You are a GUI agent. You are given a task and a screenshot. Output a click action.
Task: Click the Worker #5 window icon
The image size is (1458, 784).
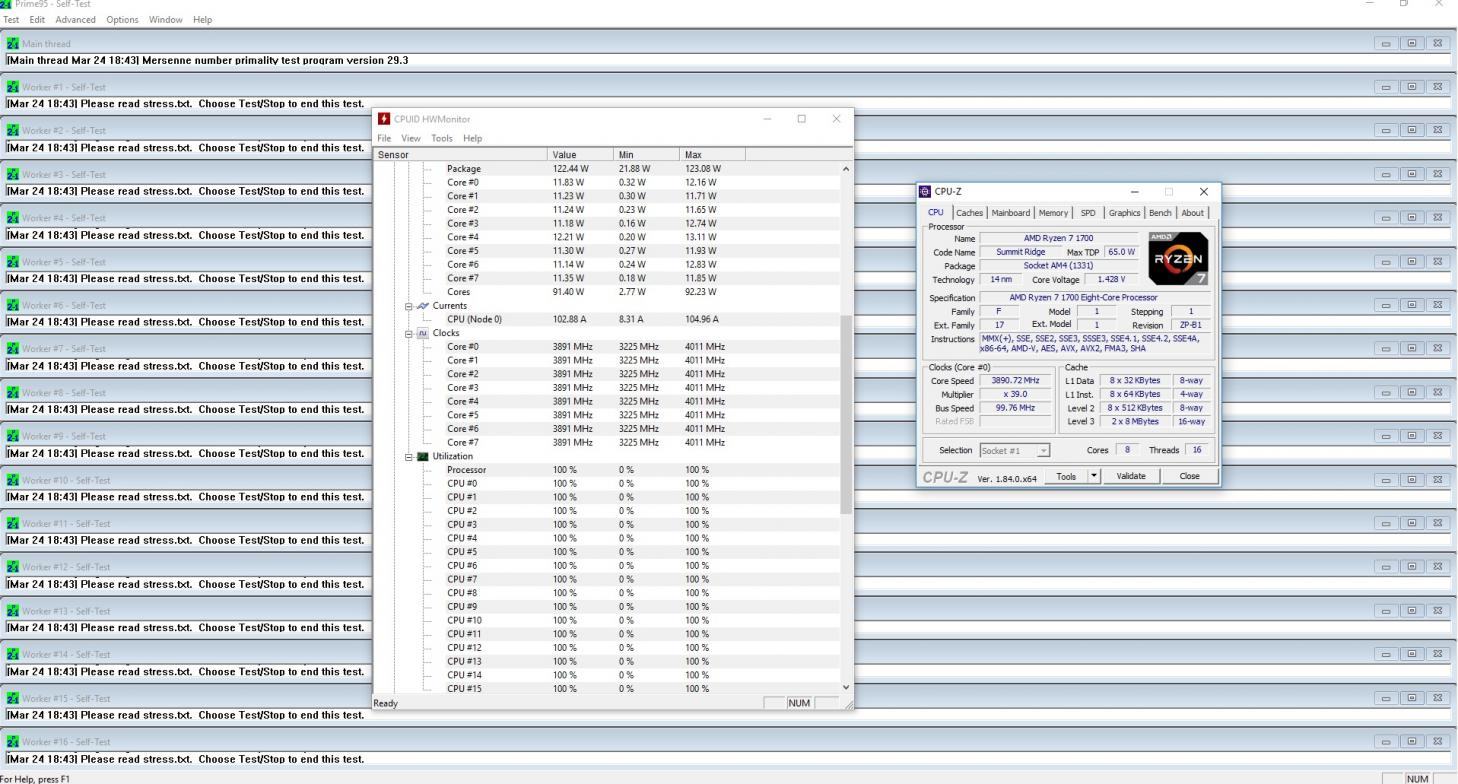tap(12, 262)
